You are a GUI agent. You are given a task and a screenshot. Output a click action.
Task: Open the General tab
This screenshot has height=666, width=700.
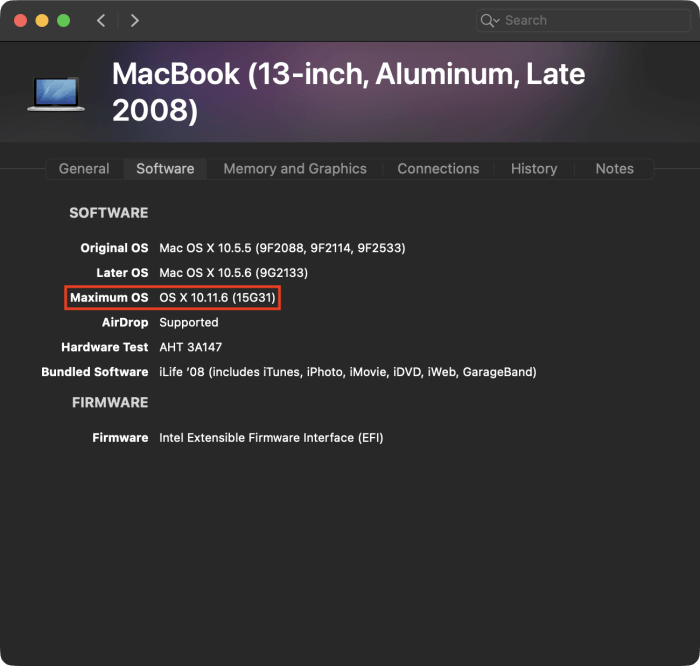(84, 169)
